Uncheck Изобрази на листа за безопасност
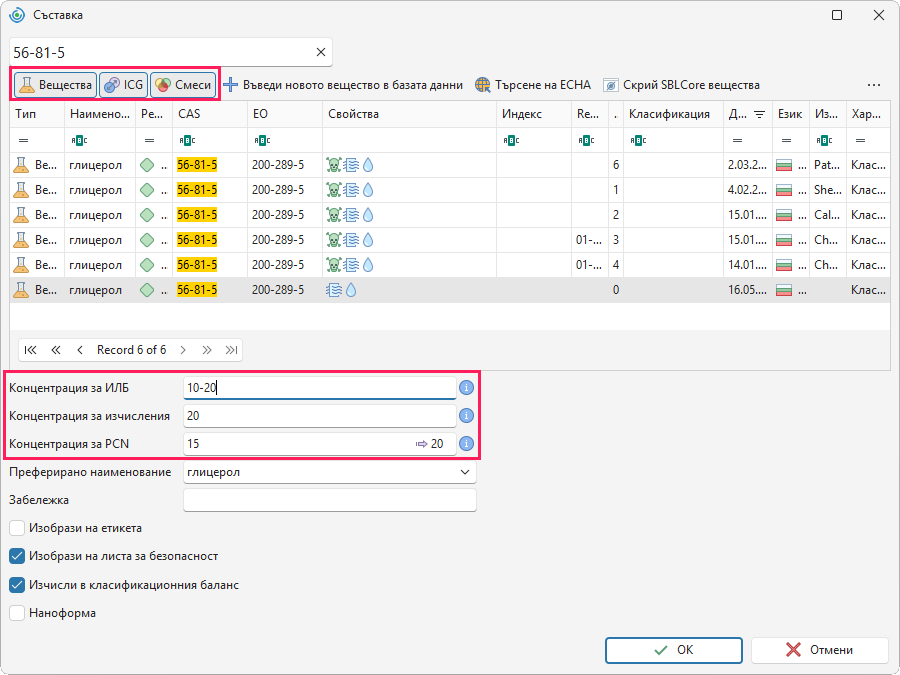Viewport: 900px width, 675px height. click(x=17, y=556)
